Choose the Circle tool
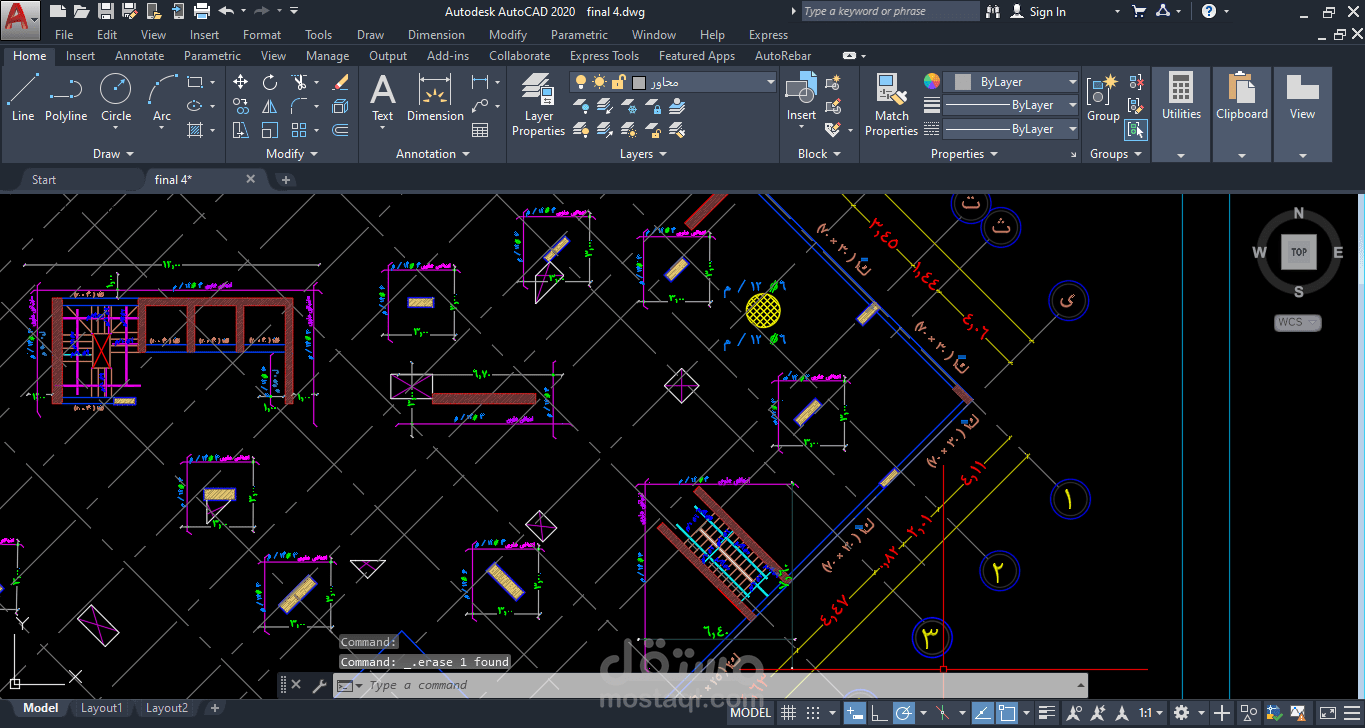 click(x=116, y=99)
